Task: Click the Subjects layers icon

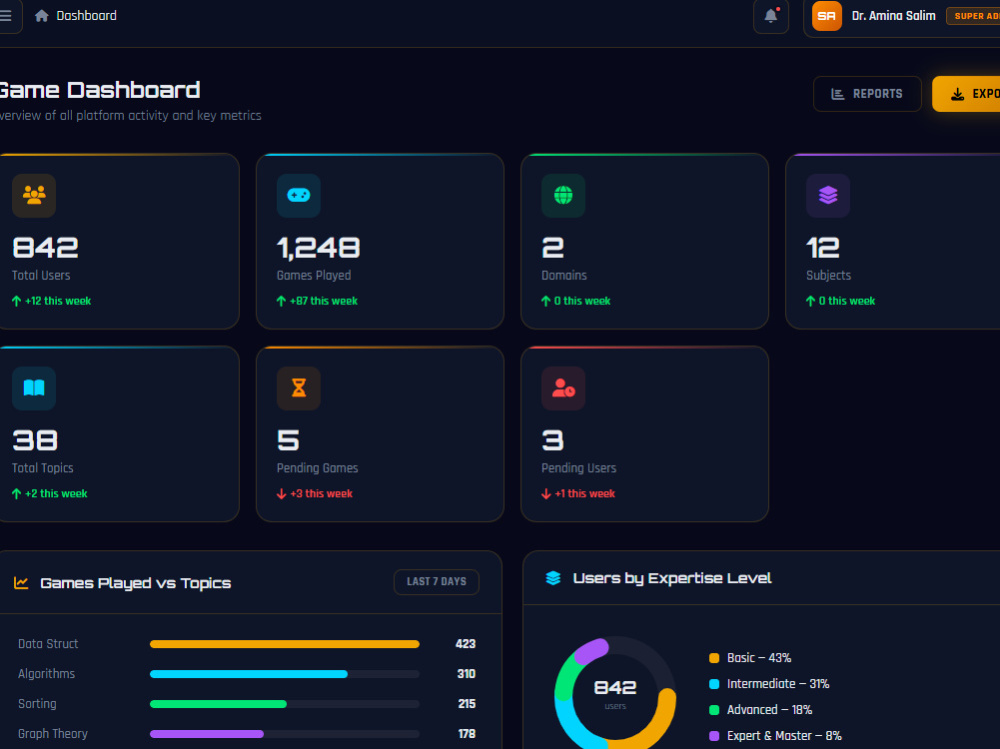Action: tap(828, 195)
